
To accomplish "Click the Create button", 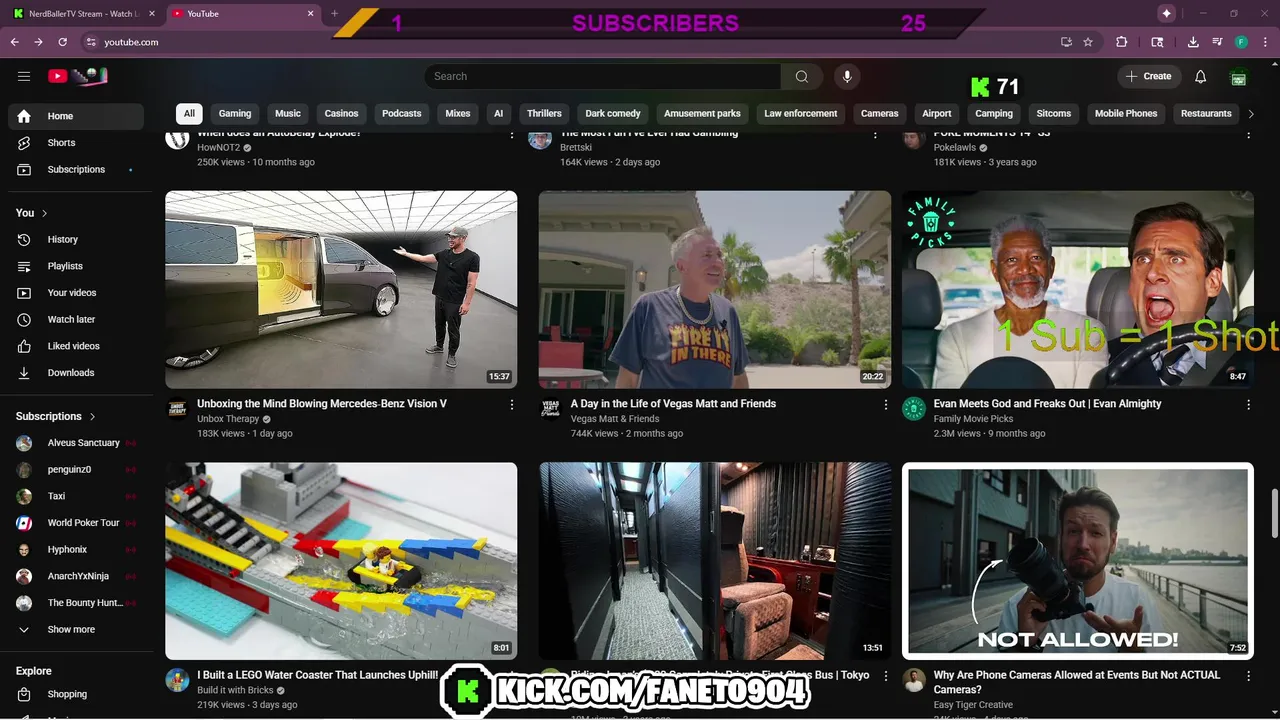I will click(1148, 76).
